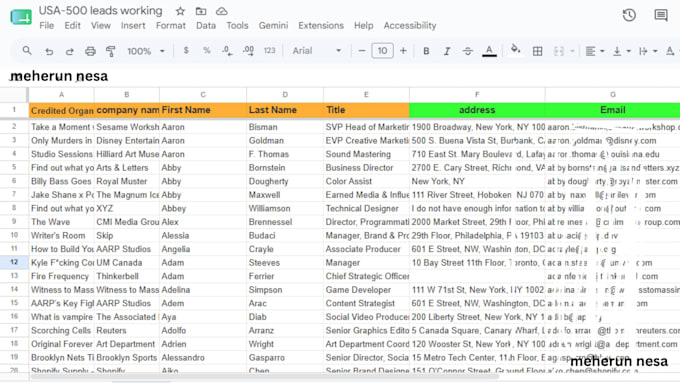Select the First Name header cell

pyautogui.click(x=203, y=110)
